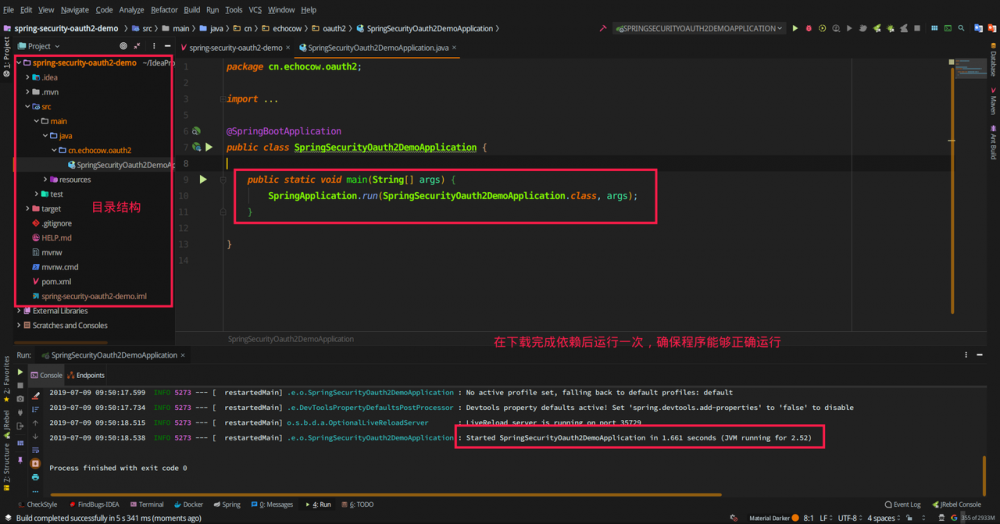The width and height of the screenshot is (1000, 524).
Task: Click the green Run button in top toolbar
Action: (796, 29)
